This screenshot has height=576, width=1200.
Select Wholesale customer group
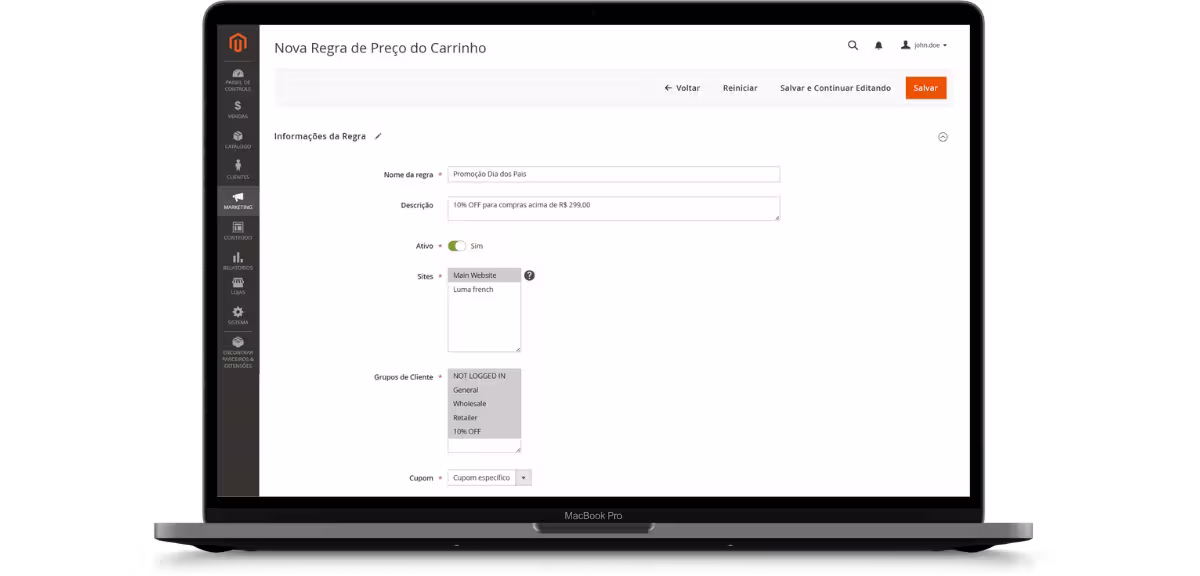(x=484, y=404)
